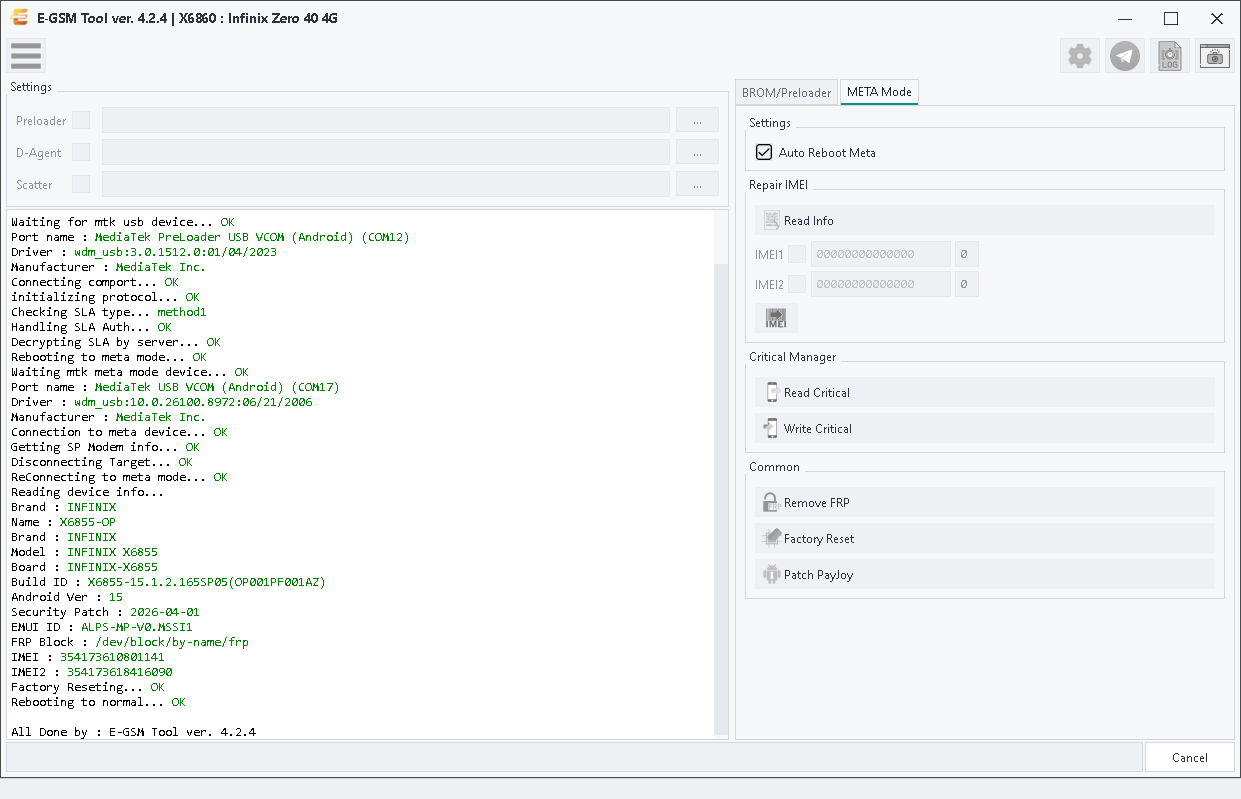This screenshot has width=1241, height=799.
Task: Enable the Preloader checkbox
Action: coord(81,120)
